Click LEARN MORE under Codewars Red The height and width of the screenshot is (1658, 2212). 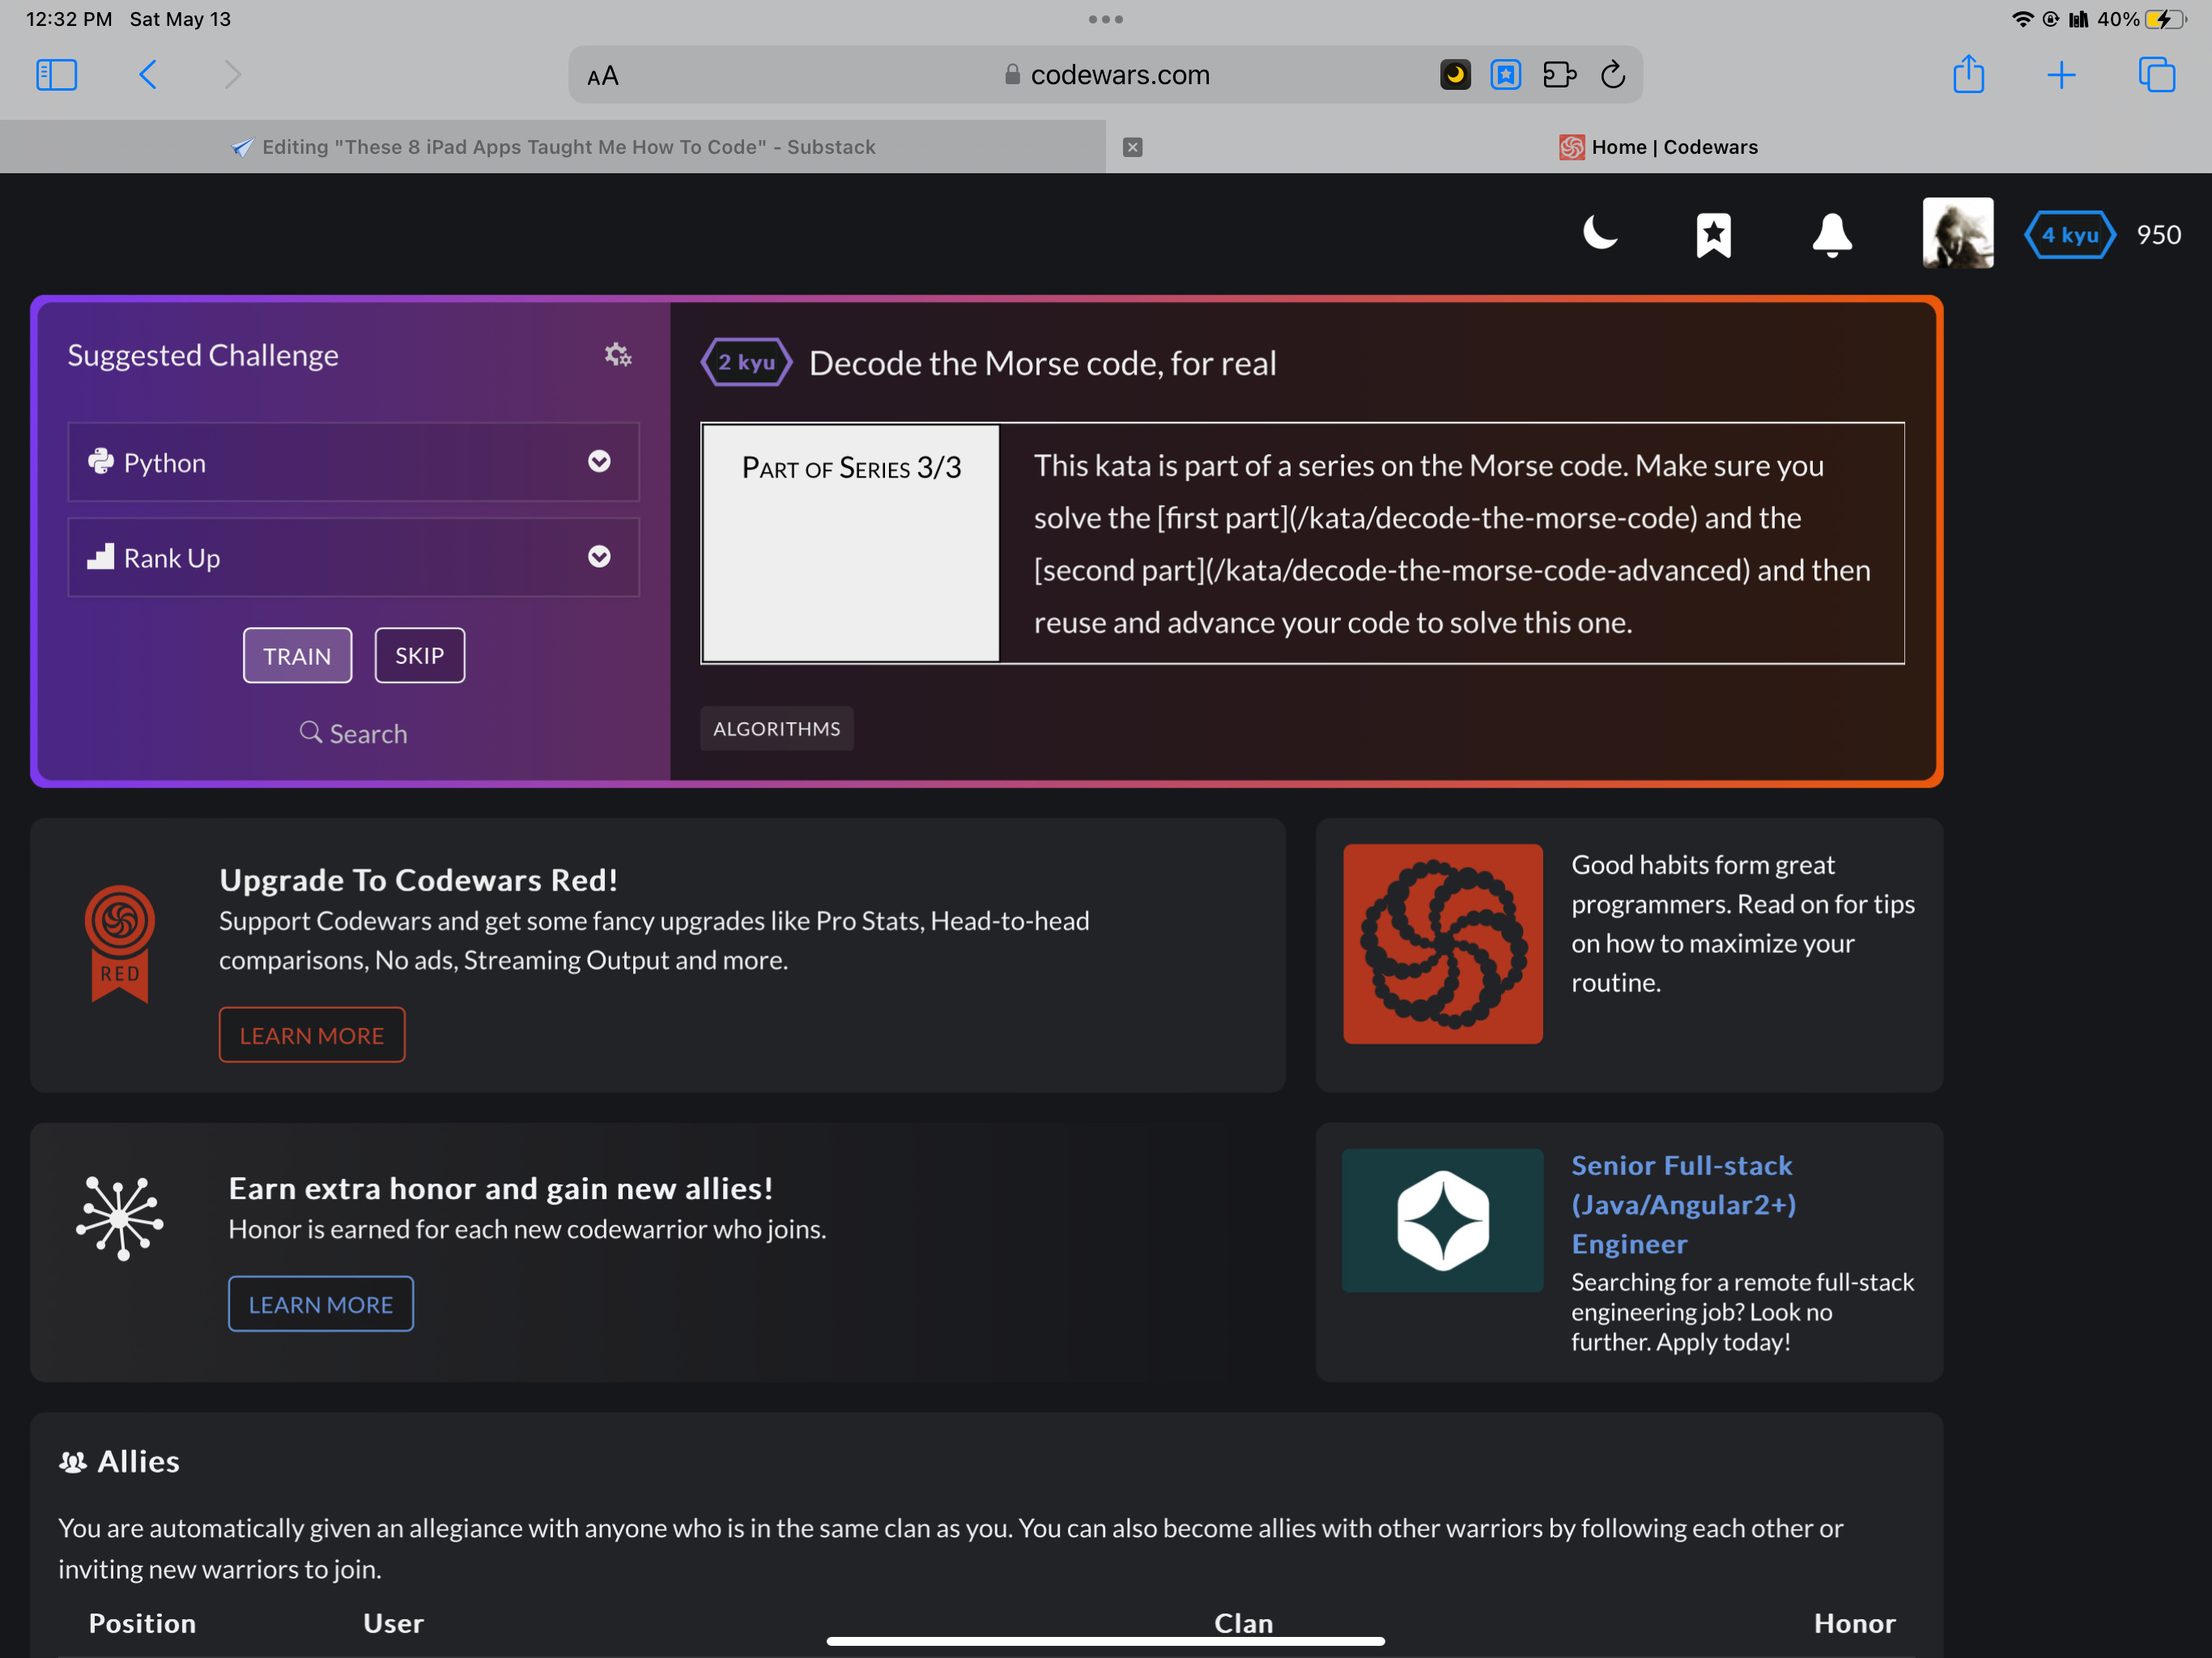point(312,1035)
